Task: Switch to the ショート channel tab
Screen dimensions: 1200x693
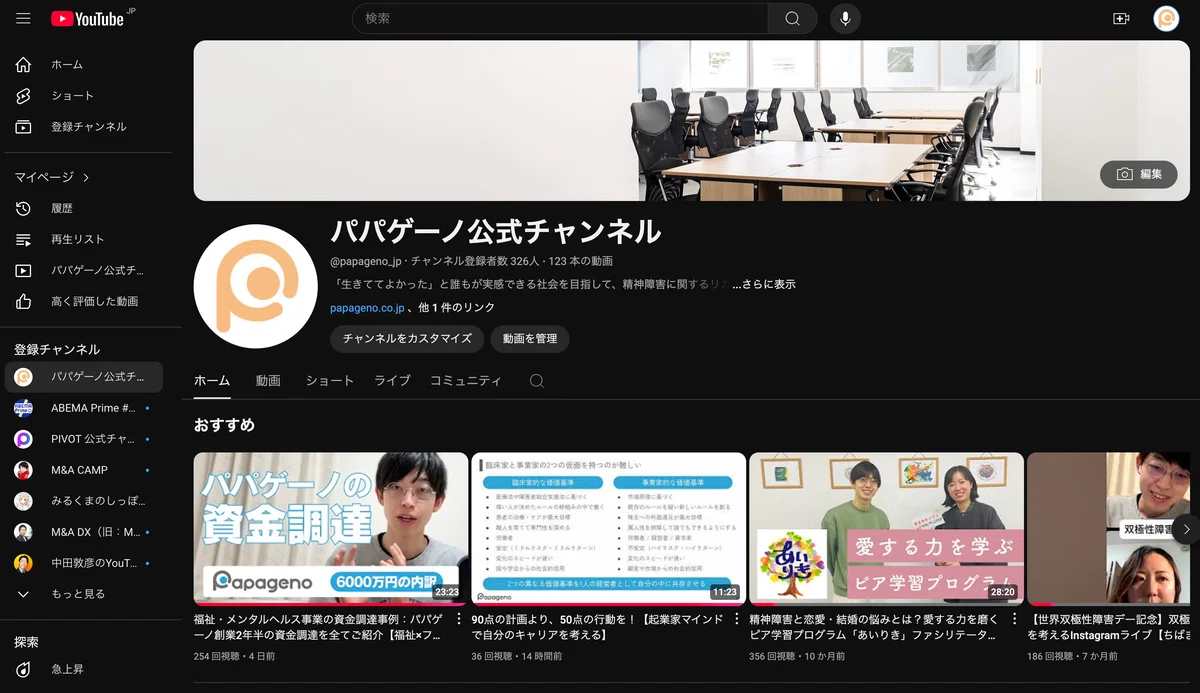Action: (330, 381)
